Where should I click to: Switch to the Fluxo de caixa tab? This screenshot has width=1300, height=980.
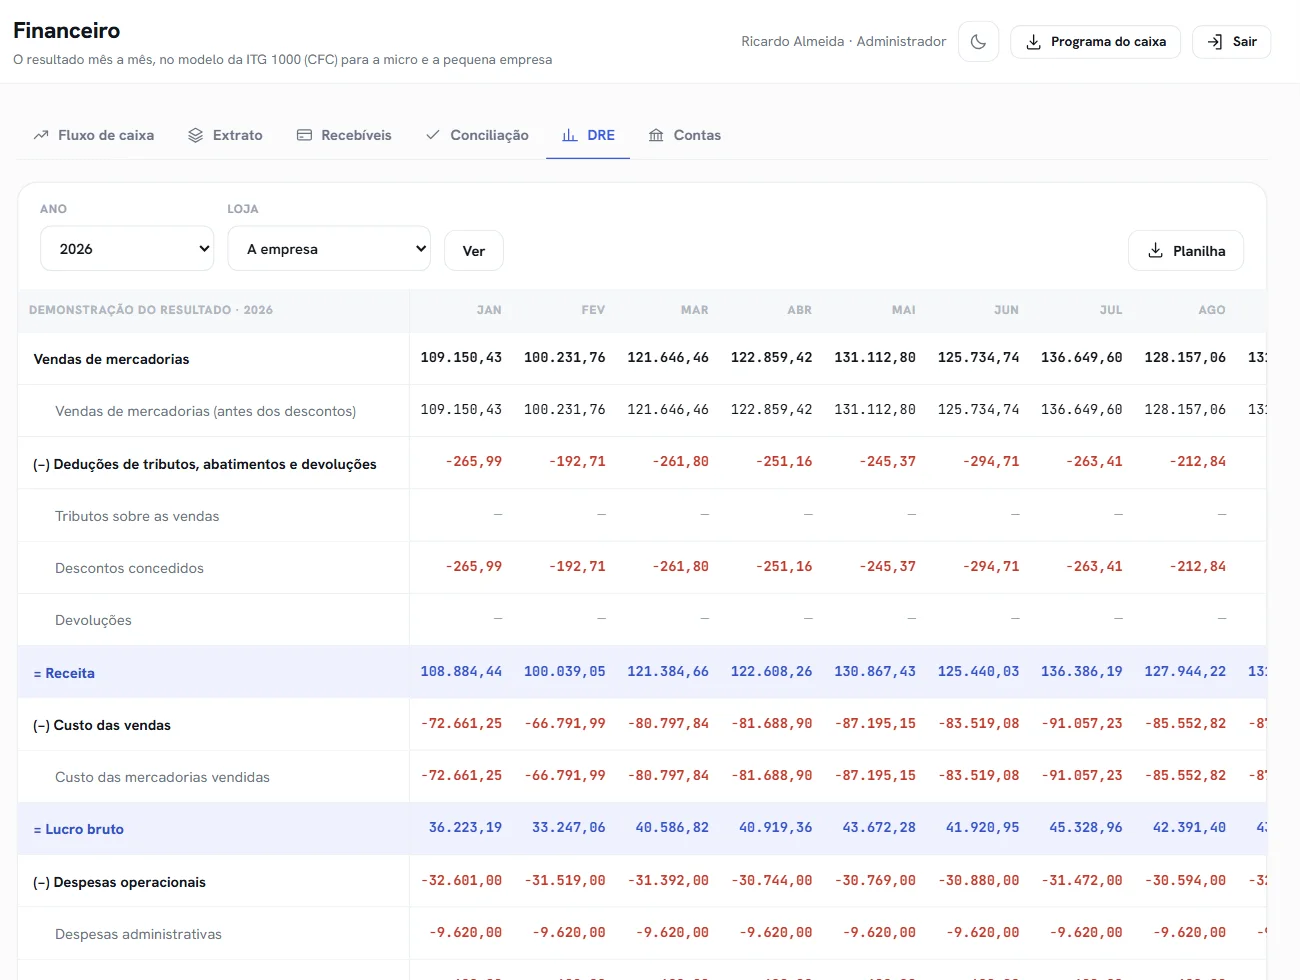coord(94,135)
